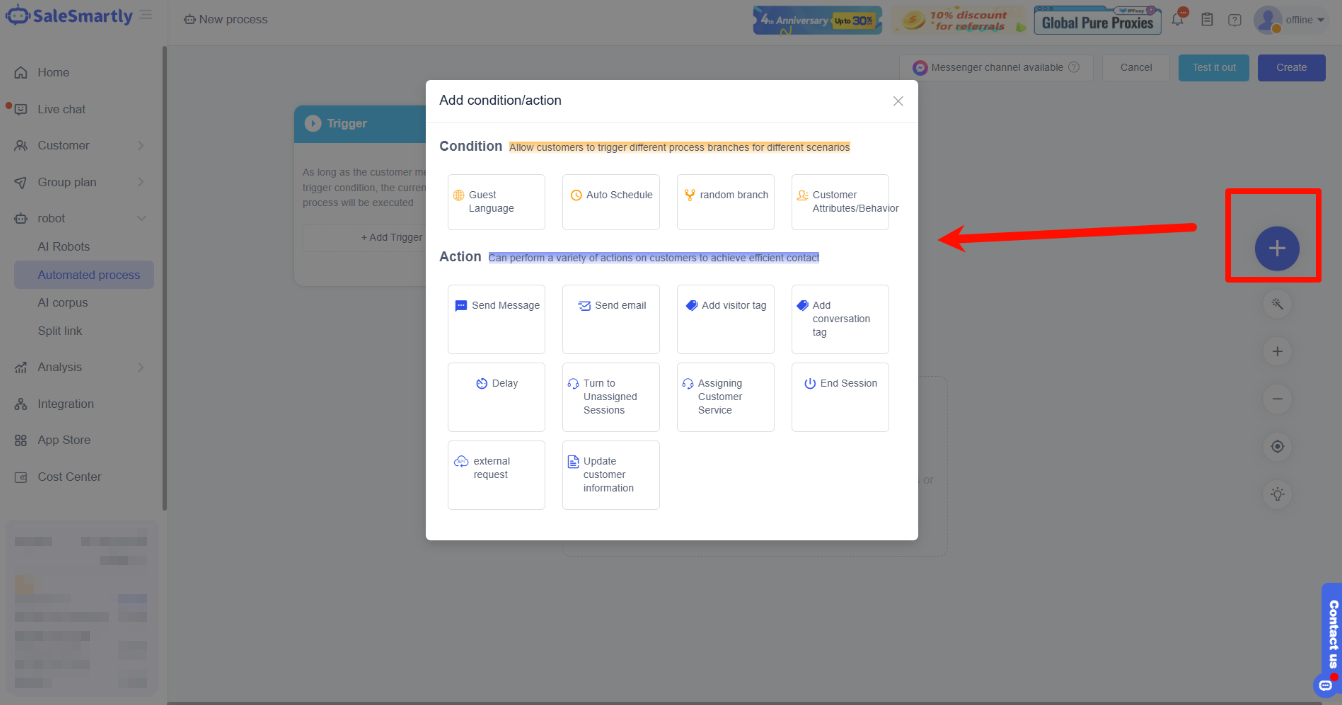This screenshot has height=705, width=1342.
Task: Click the Create button
Action: pos(1290,68)
